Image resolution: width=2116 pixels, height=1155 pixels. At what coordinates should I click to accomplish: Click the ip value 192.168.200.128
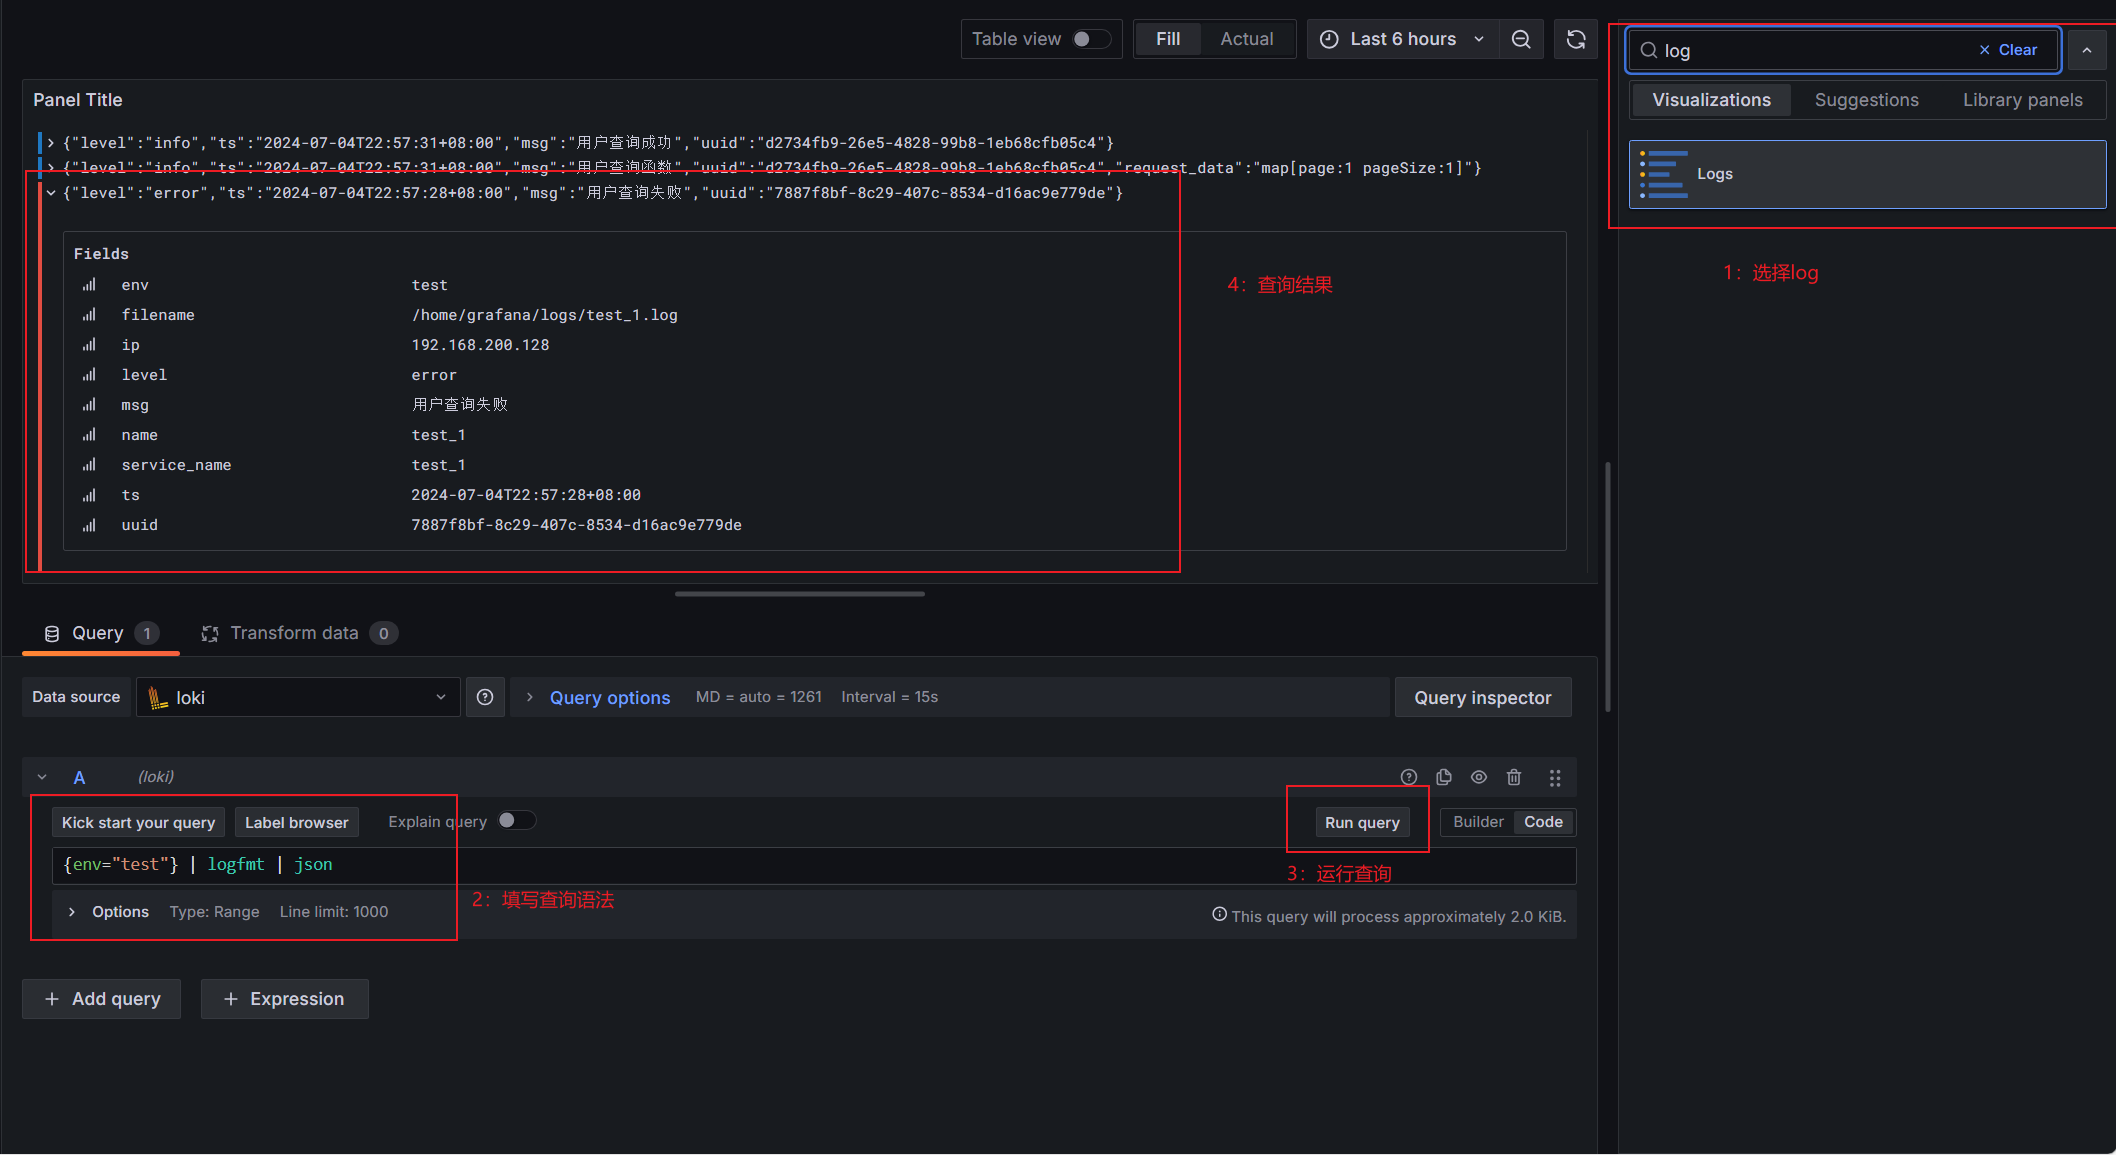point(481,345)
